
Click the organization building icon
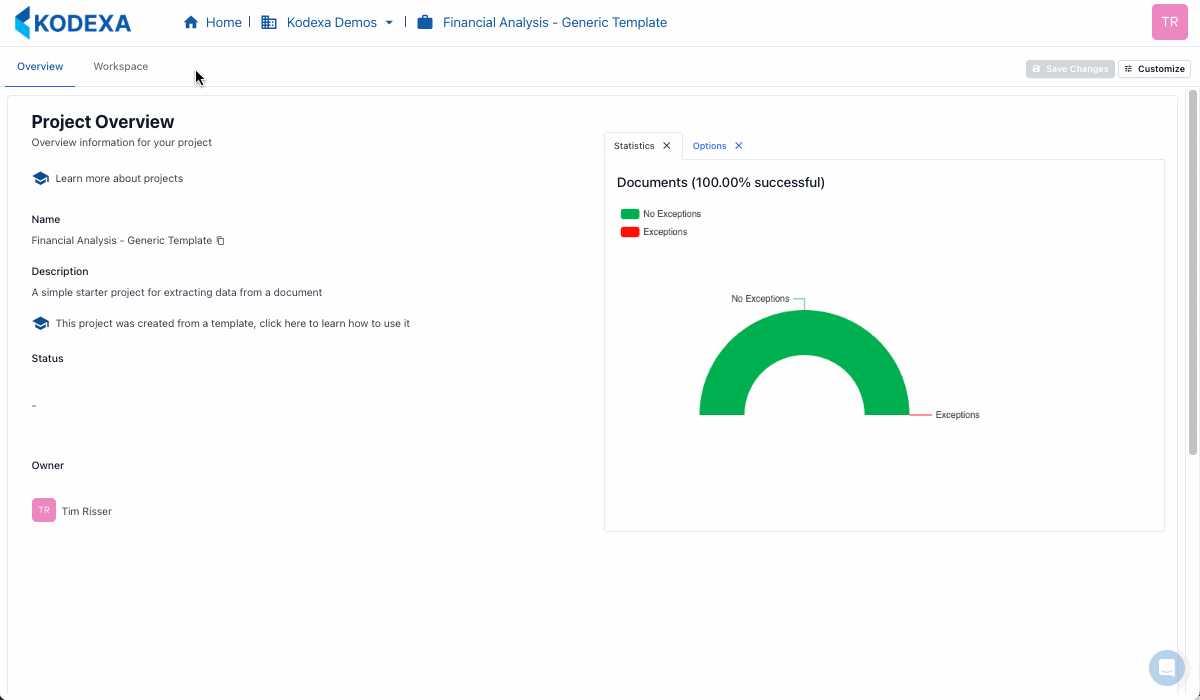pos(269,22)
